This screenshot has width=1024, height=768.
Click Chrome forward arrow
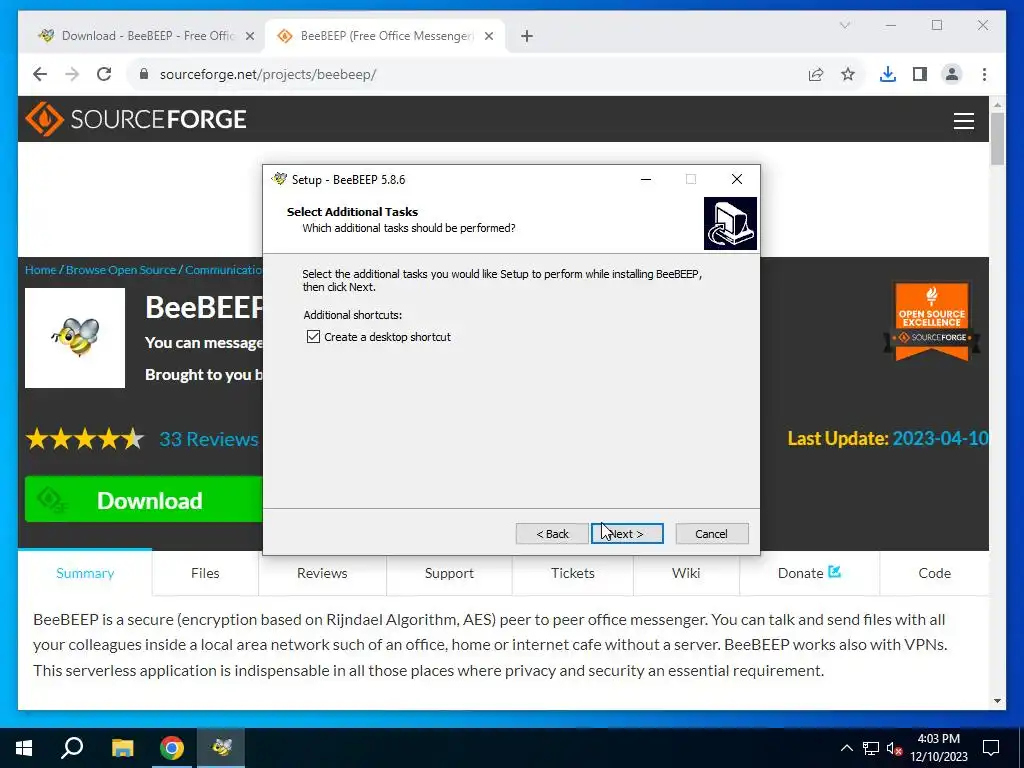pyautogui.click(x=72, y=74)
